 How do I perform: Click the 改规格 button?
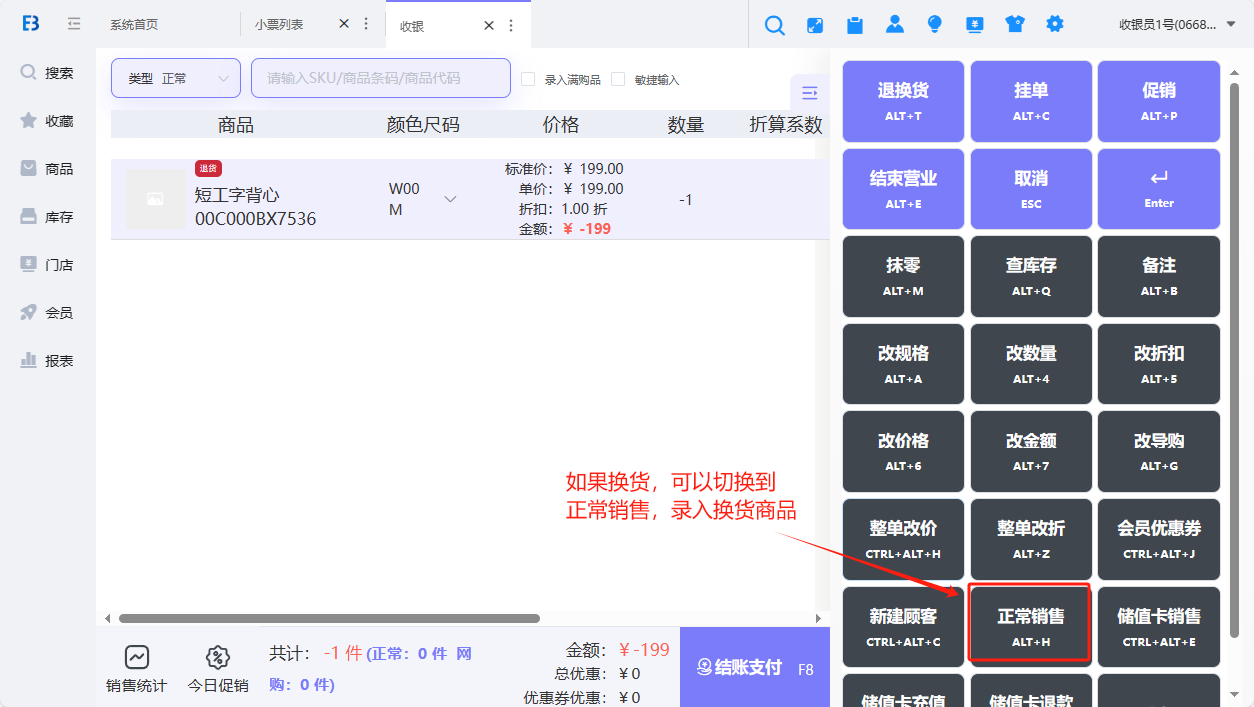coord(904,364)
